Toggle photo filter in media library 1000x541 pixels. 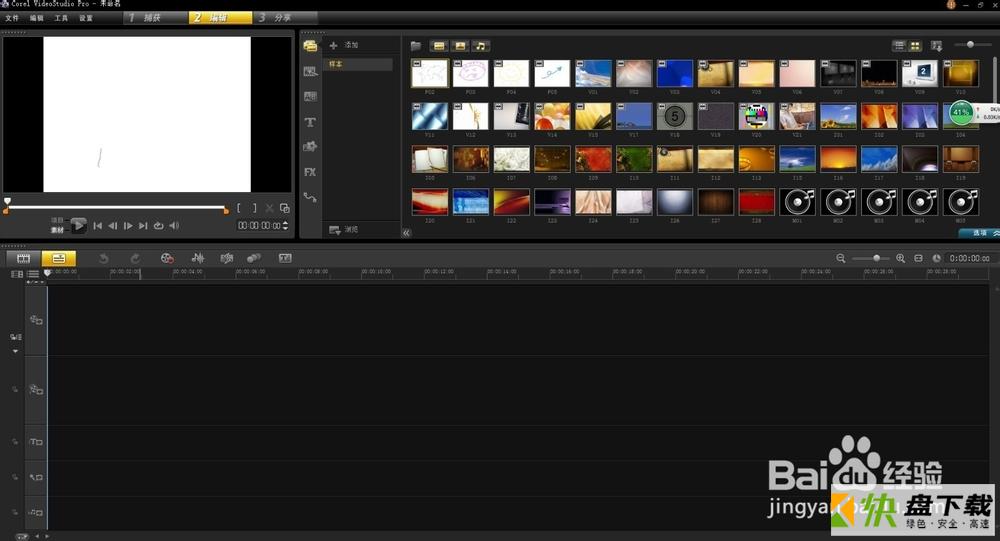460,46
